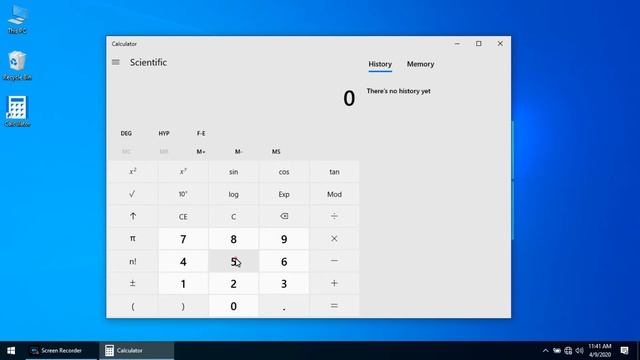
Task: Click the 10 to the x button
Action: [183, 194]
